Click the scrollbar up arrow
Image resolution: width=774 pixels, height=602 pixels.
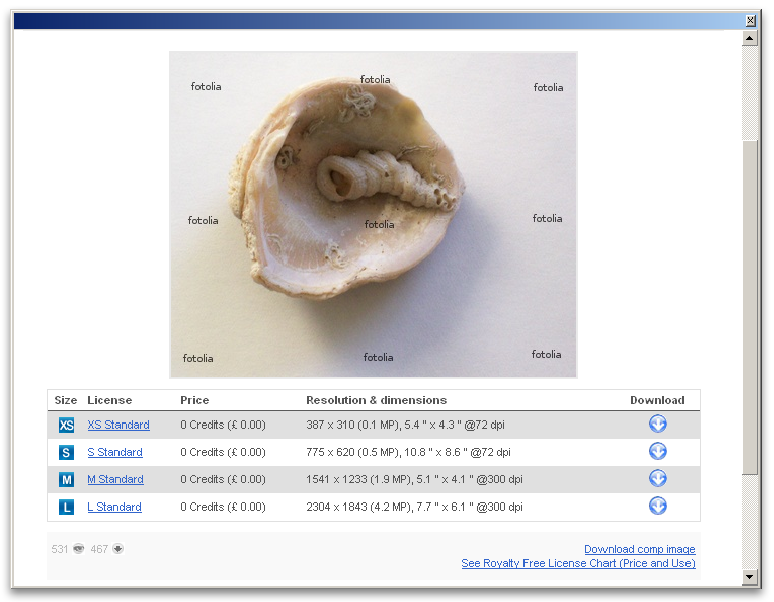click(750, 38)
